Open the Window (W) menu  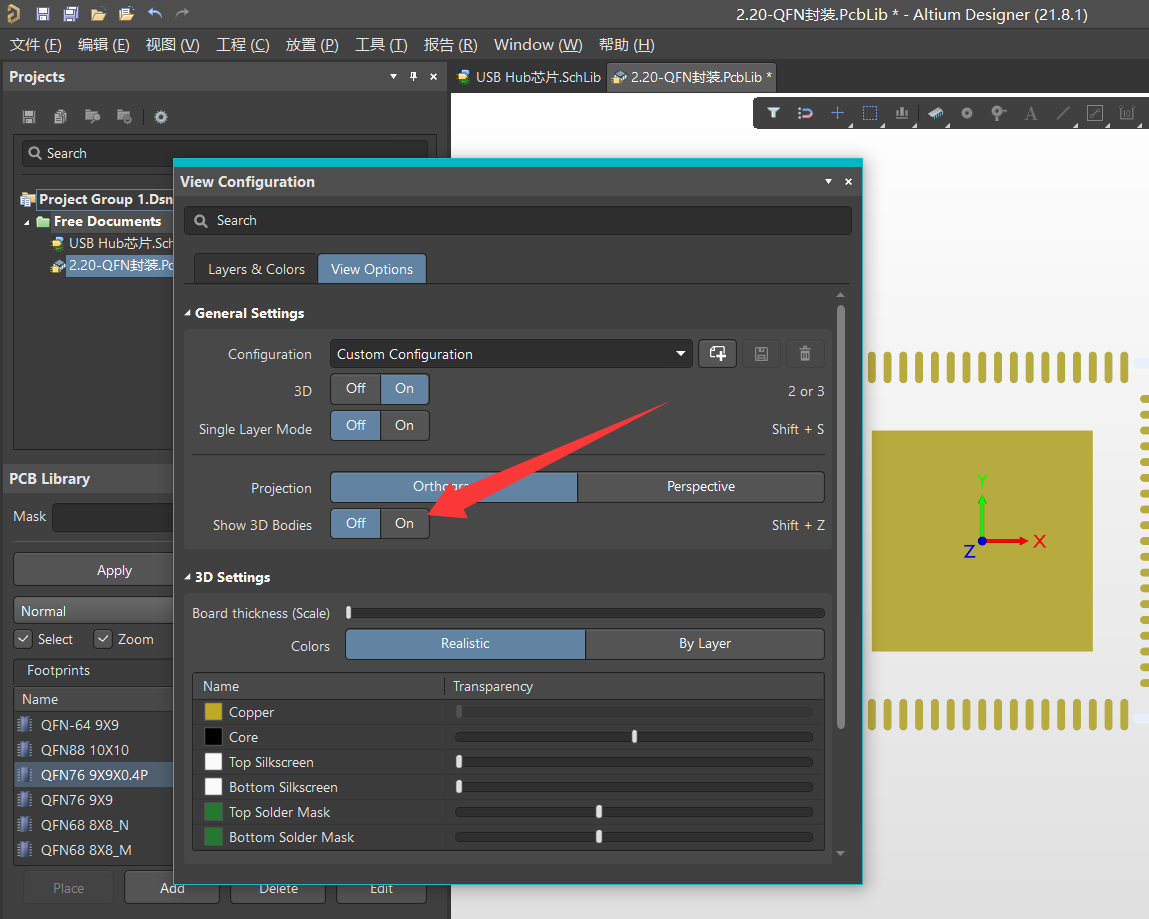point(538,45)
